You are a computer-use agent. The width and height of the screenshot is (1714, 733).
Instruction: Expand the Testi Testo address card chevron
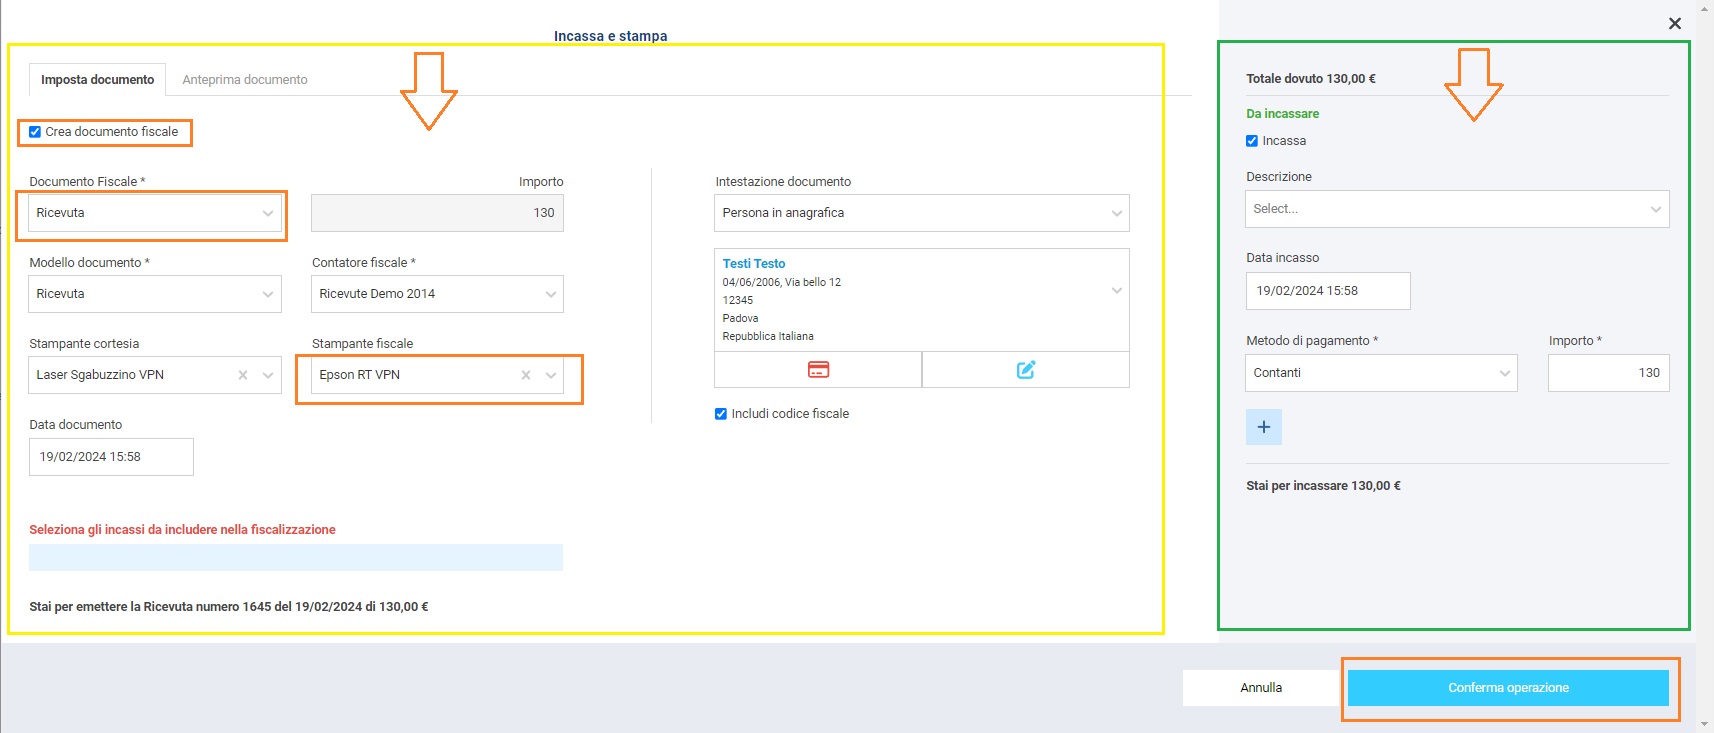(1116, 291)
